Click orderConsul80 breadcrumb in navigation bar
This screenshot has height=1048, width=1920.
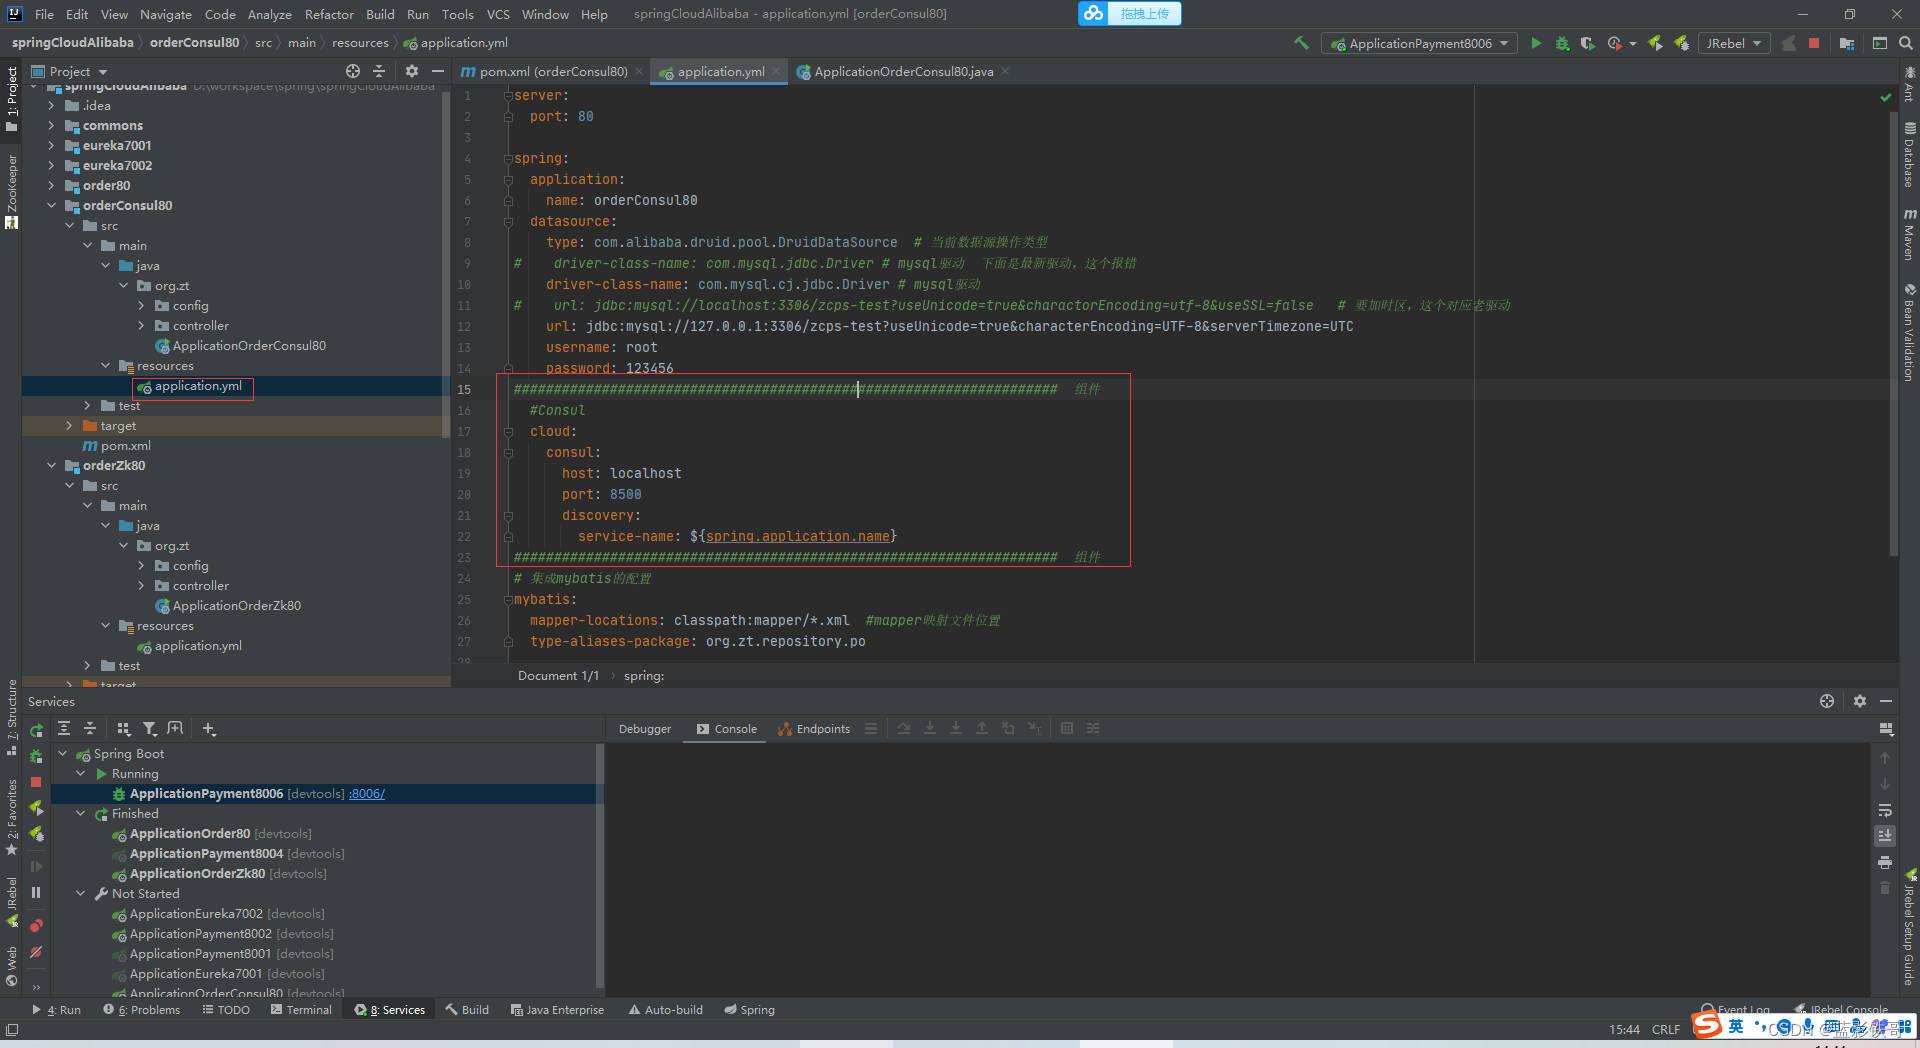click(194, 43)
